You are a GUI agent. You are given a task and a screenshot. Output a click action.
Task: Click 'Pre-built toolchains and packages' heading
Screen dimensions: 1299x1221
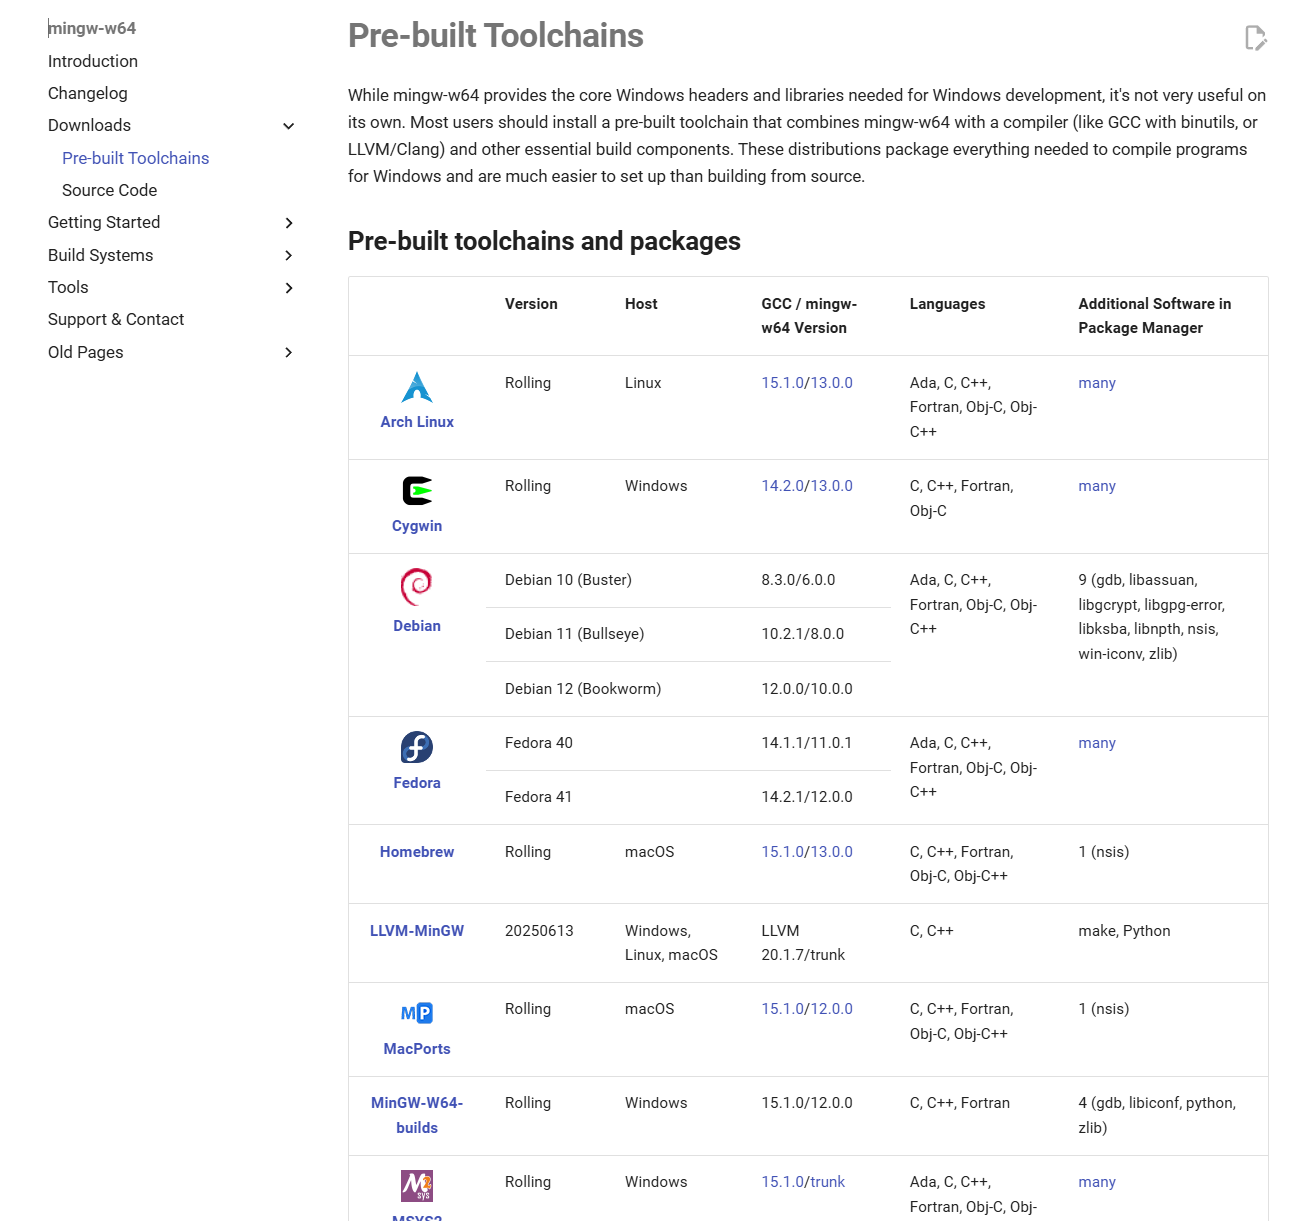[x=544, y=241]
